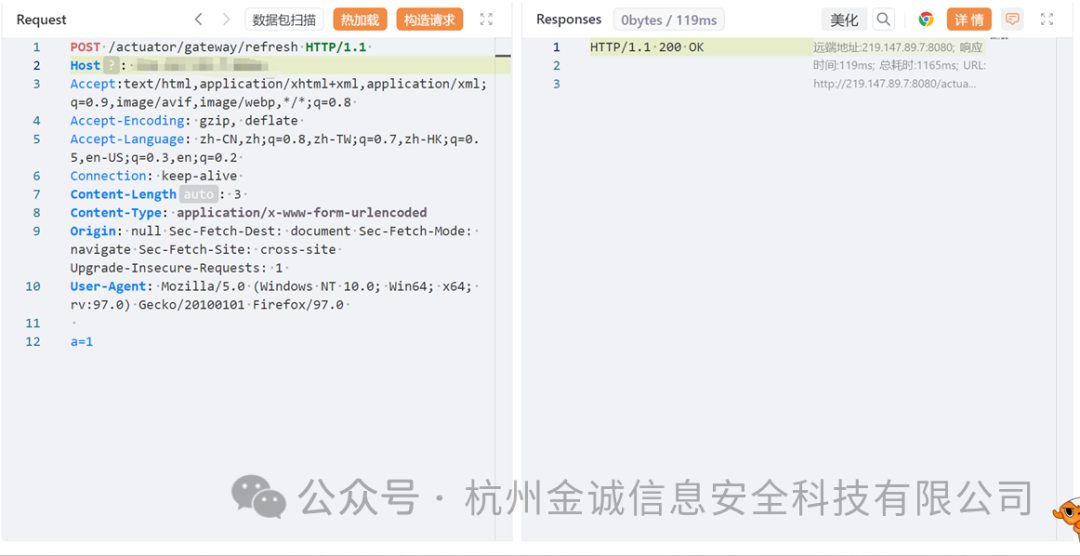Click the Content-Length auto tag
The width and height of the screenshot is (1080, 556).
tap(199, 194)
